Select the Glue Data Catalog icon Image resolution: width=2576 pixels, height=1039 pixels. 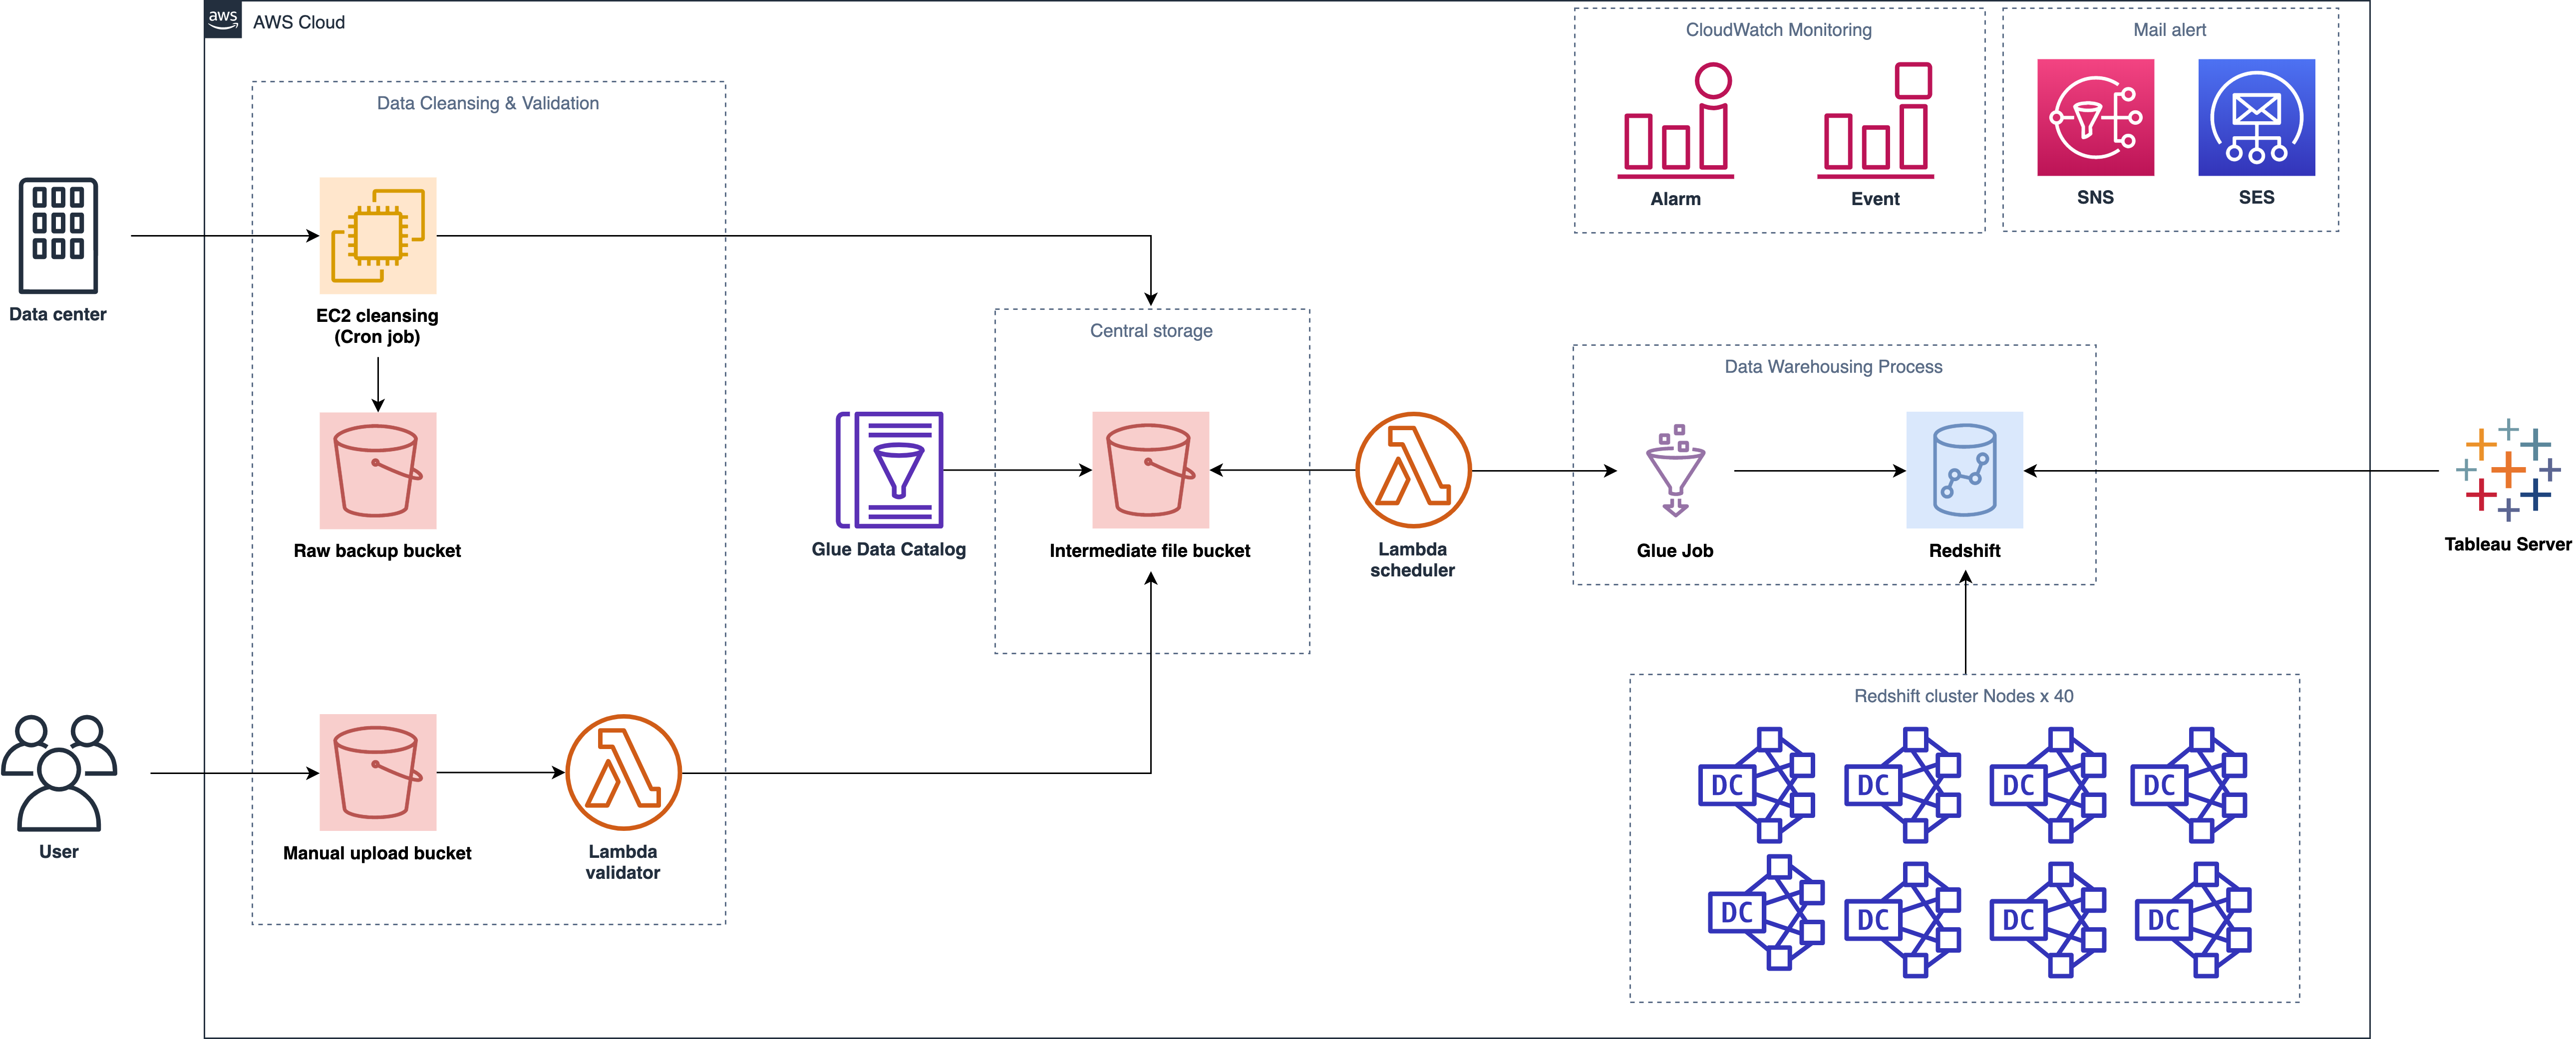(890, 470)
